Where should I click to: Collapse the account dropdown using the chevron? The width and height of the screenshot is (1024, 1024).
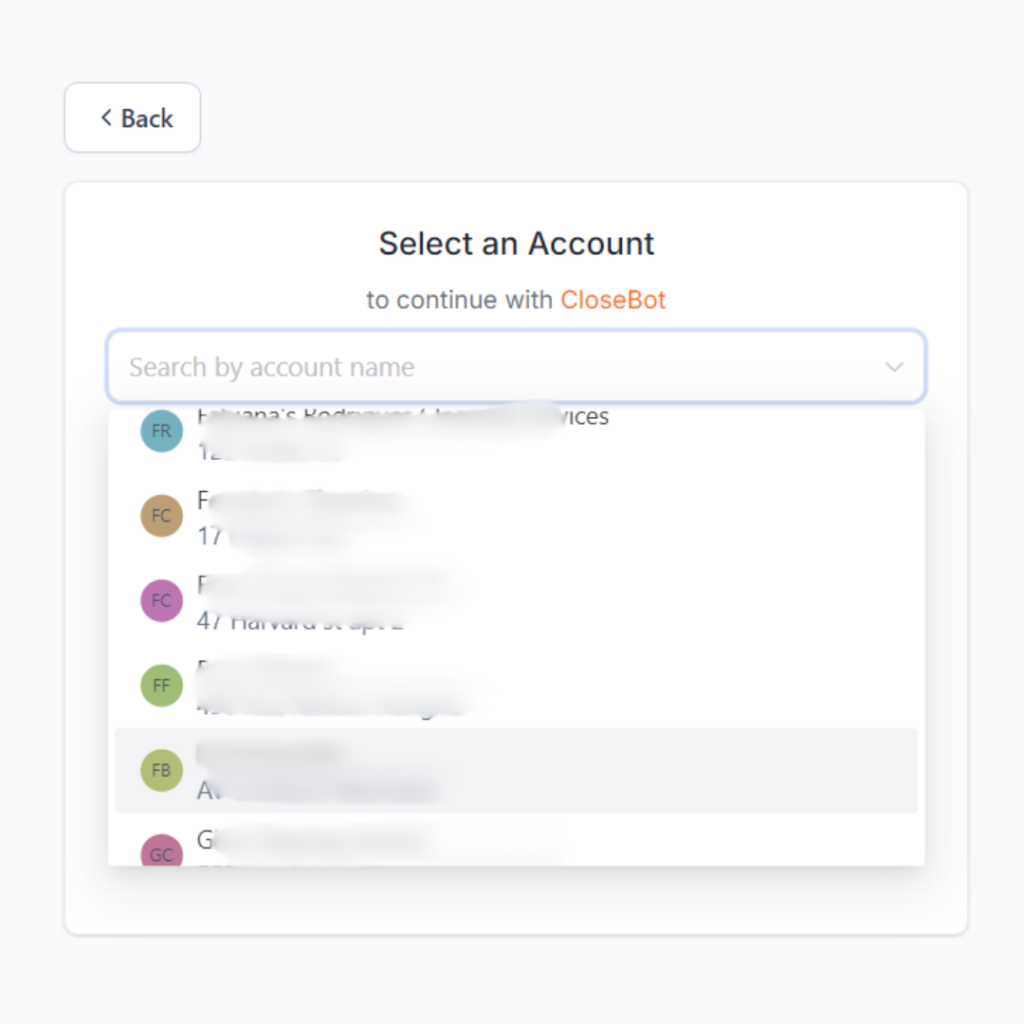[894, 367]
